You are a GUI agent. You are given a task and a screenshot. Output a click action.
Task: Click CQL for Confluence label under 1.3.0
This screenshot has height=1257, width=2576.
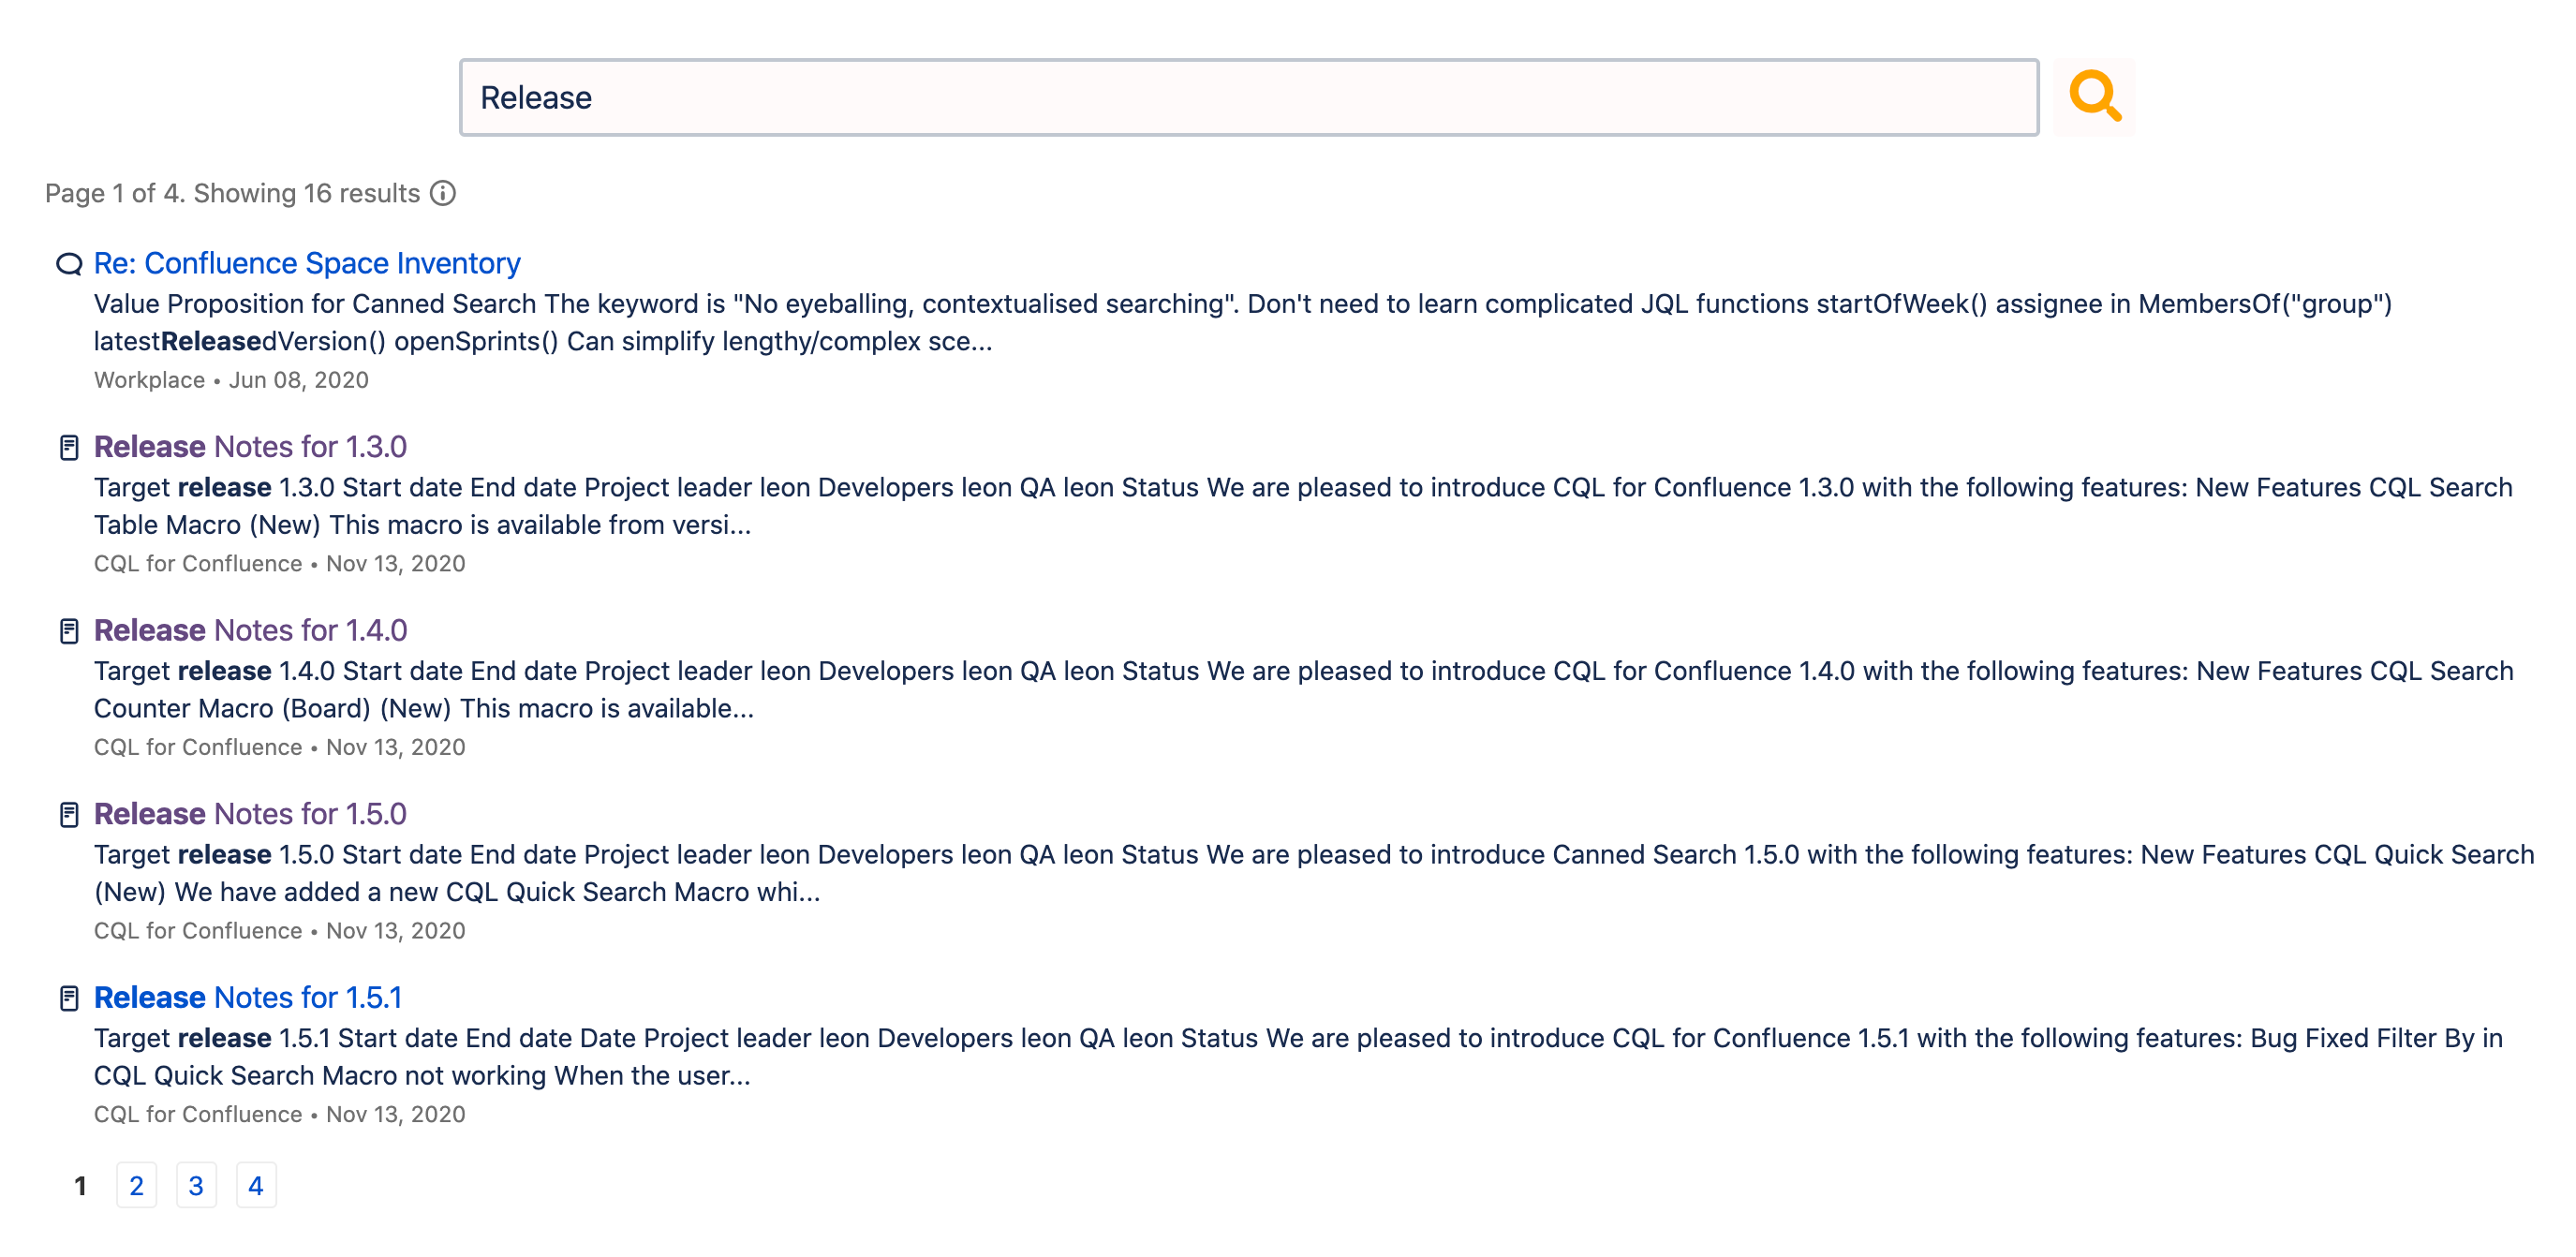pos(198,563)
